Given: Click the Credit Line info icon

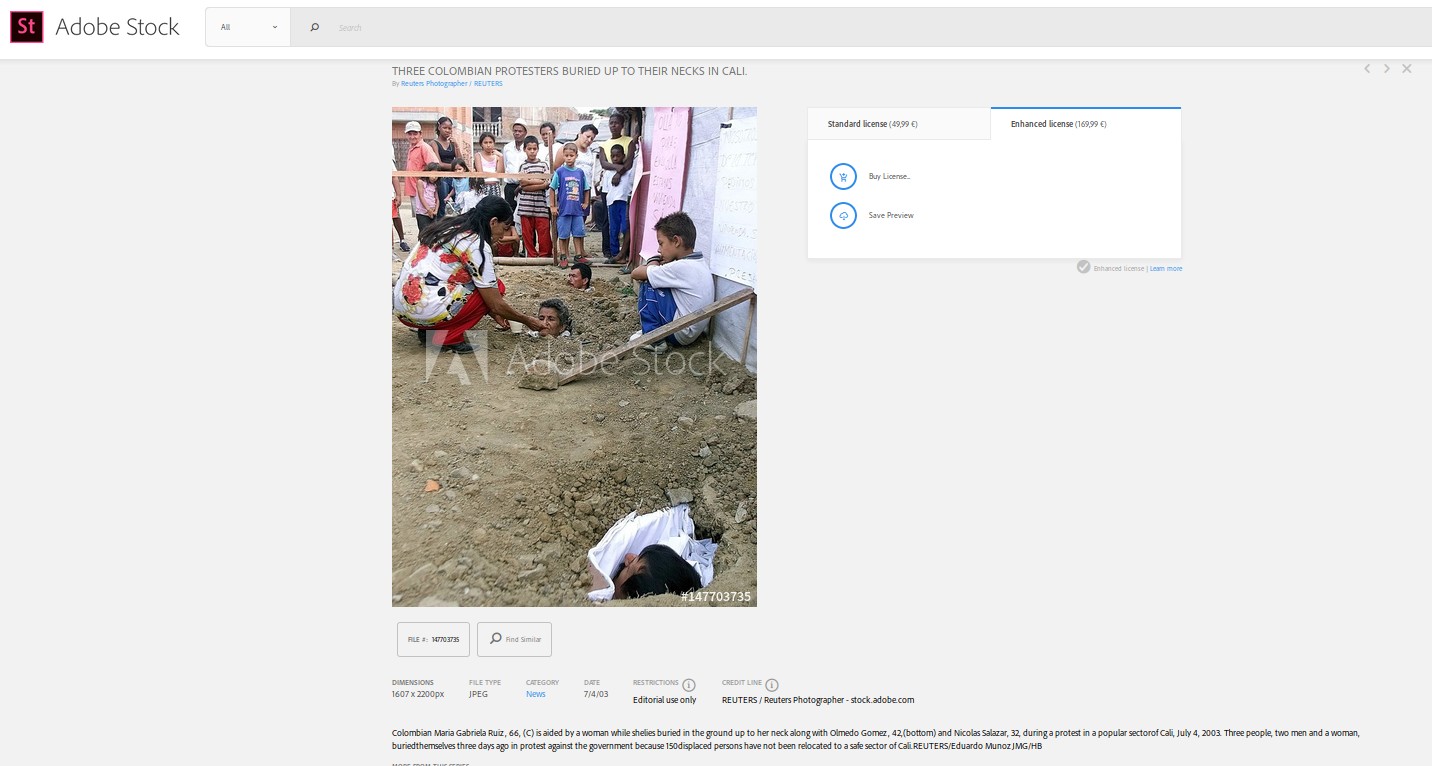Looking at the screenshot, I should [x=772, y=685].
